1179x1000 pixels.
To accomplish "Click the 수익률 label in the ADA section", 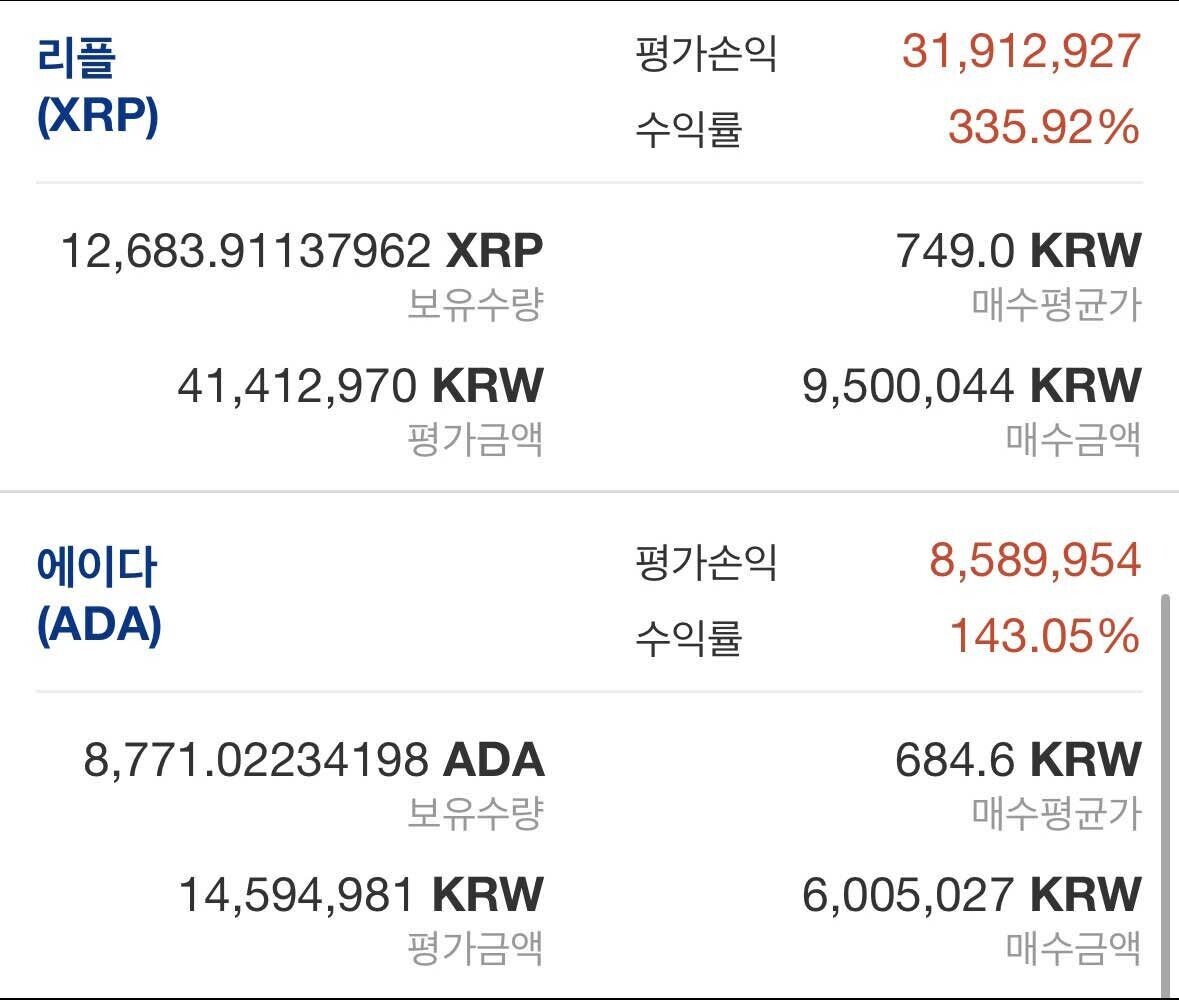I will 688,637.
